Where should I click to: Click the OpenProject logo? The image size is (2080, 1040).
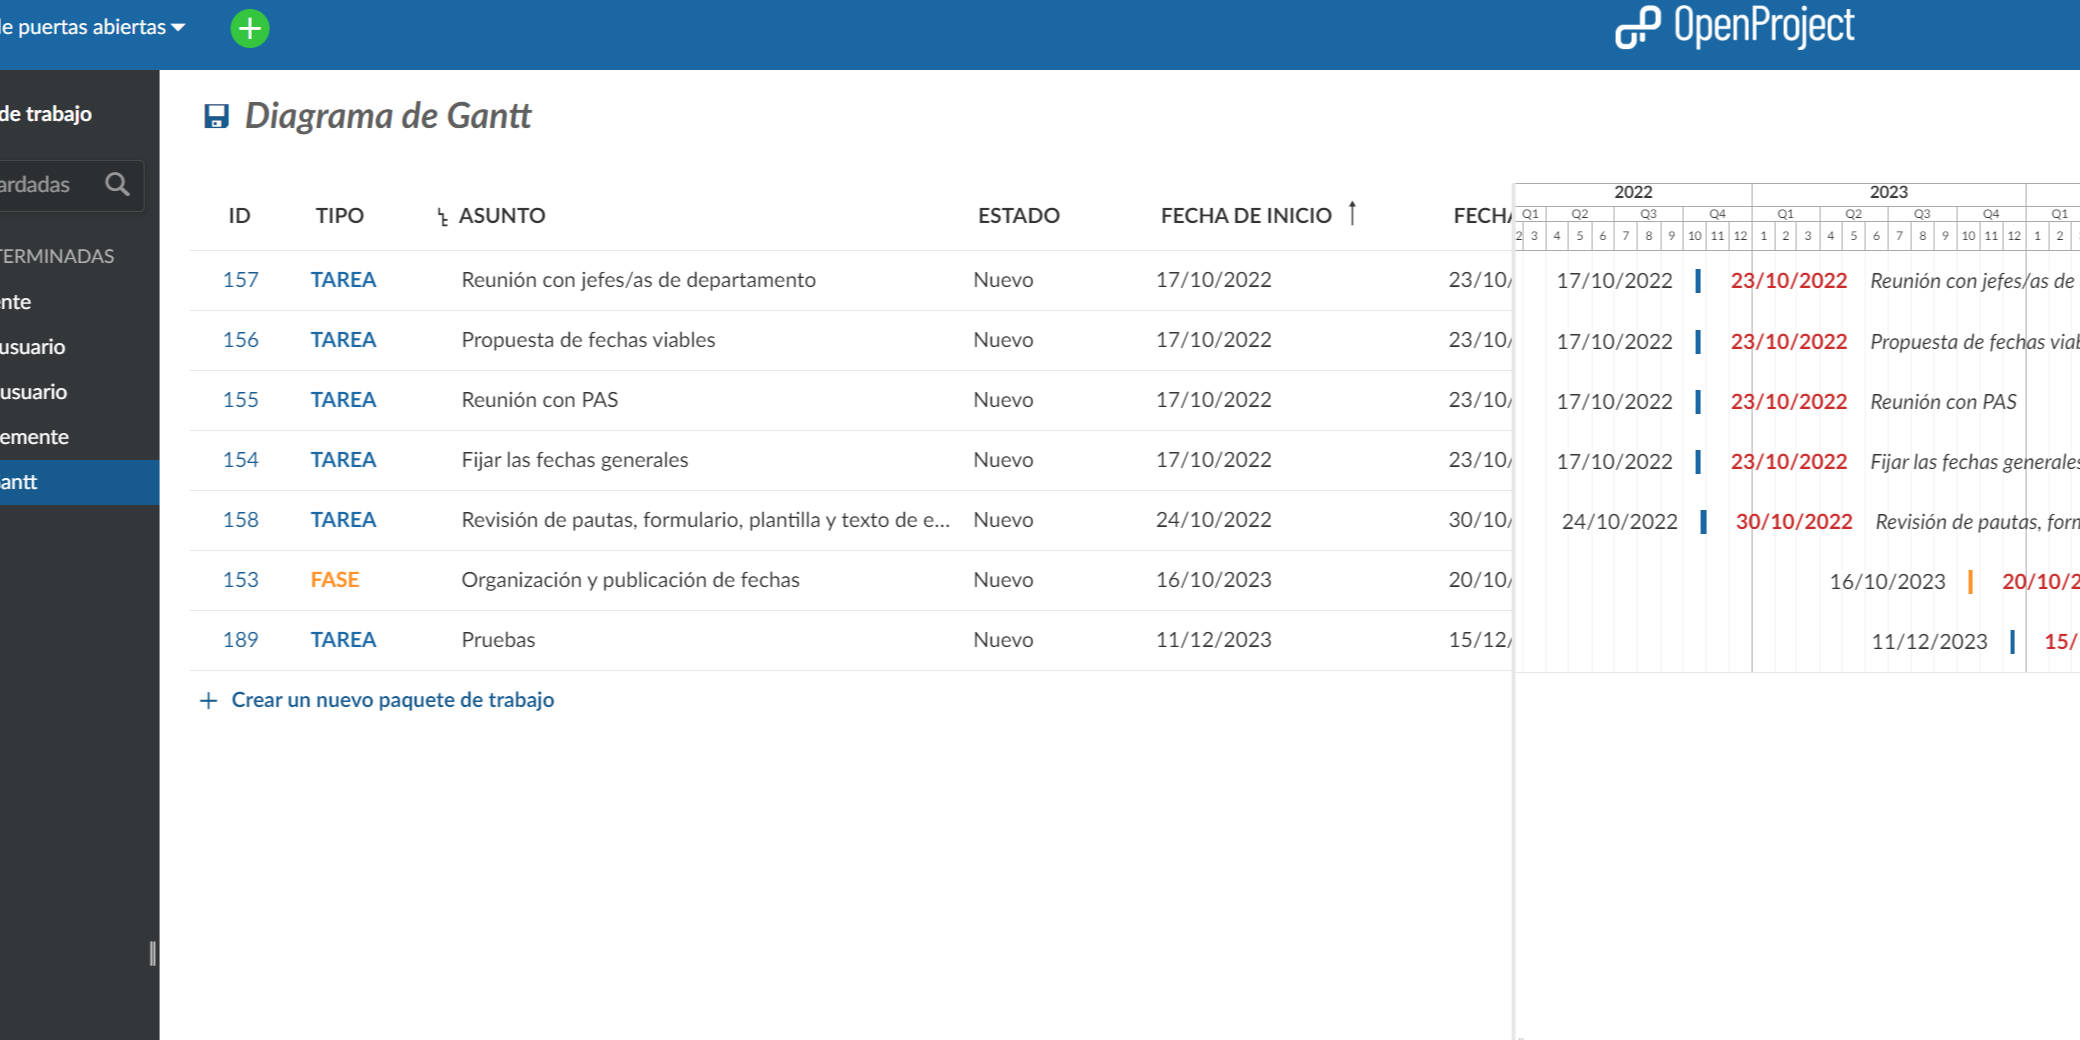point(1734,27)
